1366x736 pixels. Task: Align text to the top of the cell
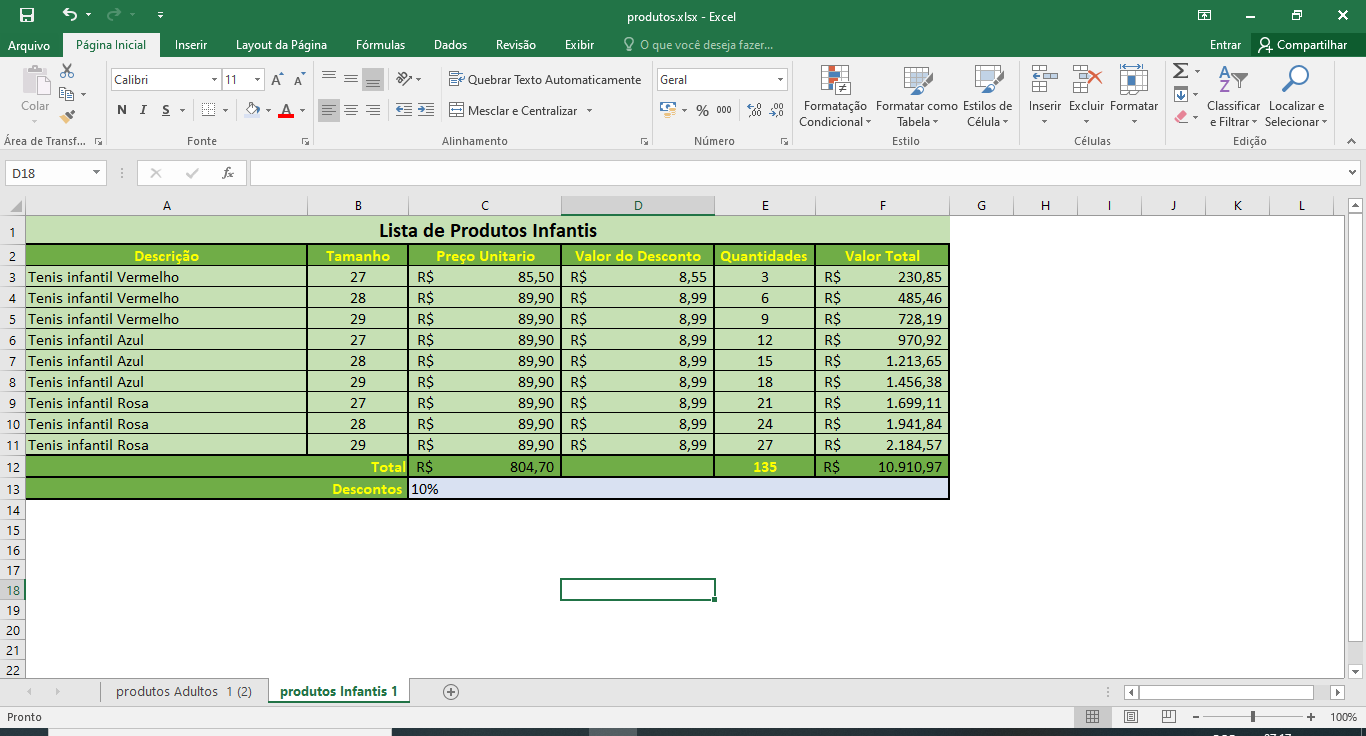point(329,79)
